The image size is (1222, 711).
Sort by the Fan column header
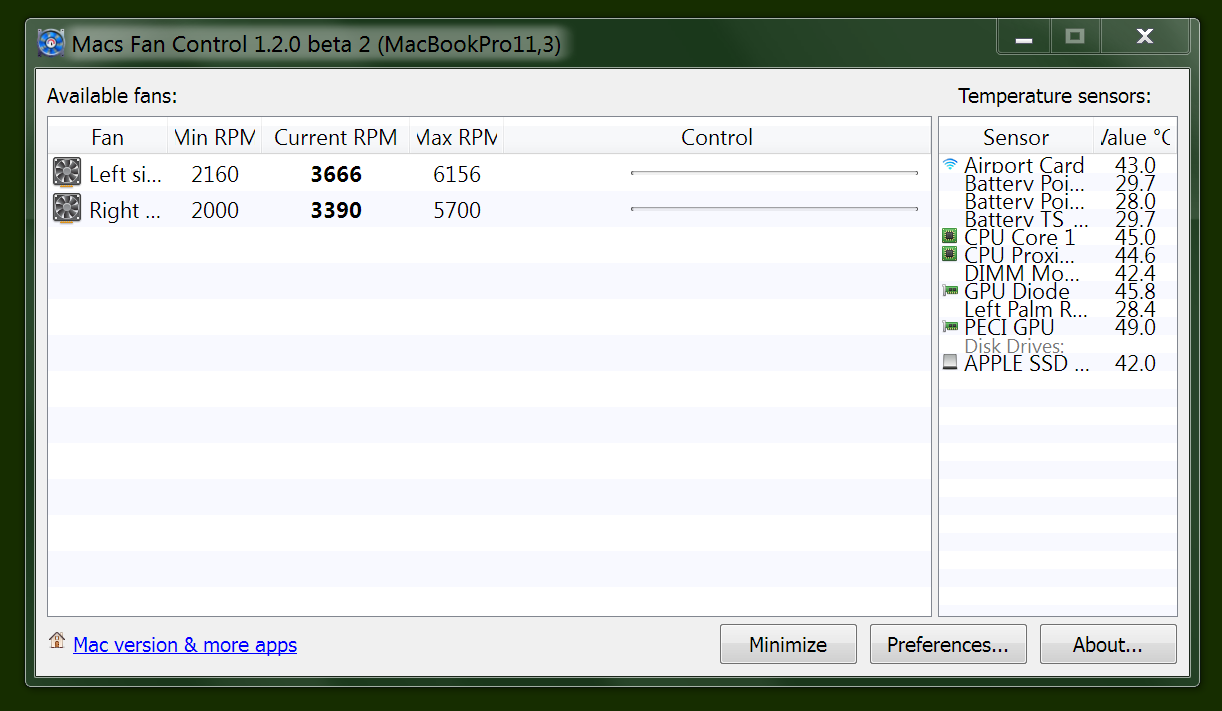[108, 137]
